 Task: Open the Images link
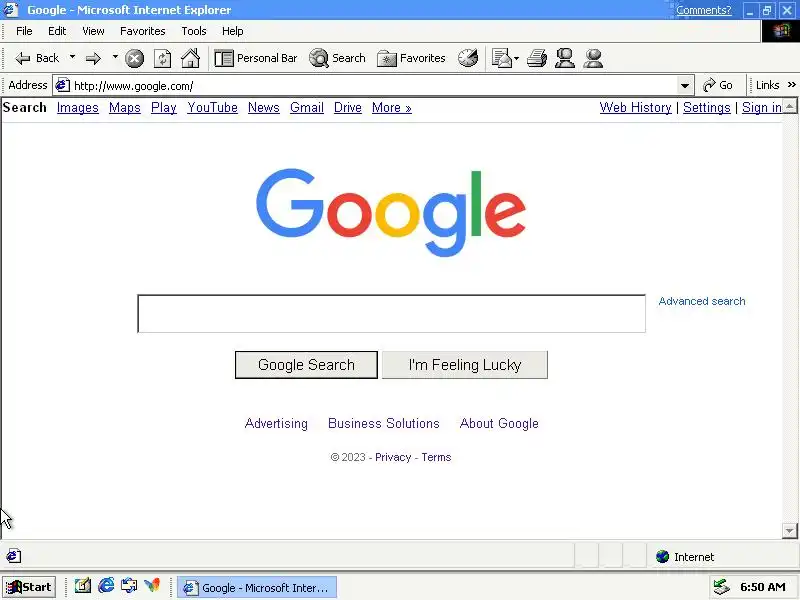[x=78, y=108]
